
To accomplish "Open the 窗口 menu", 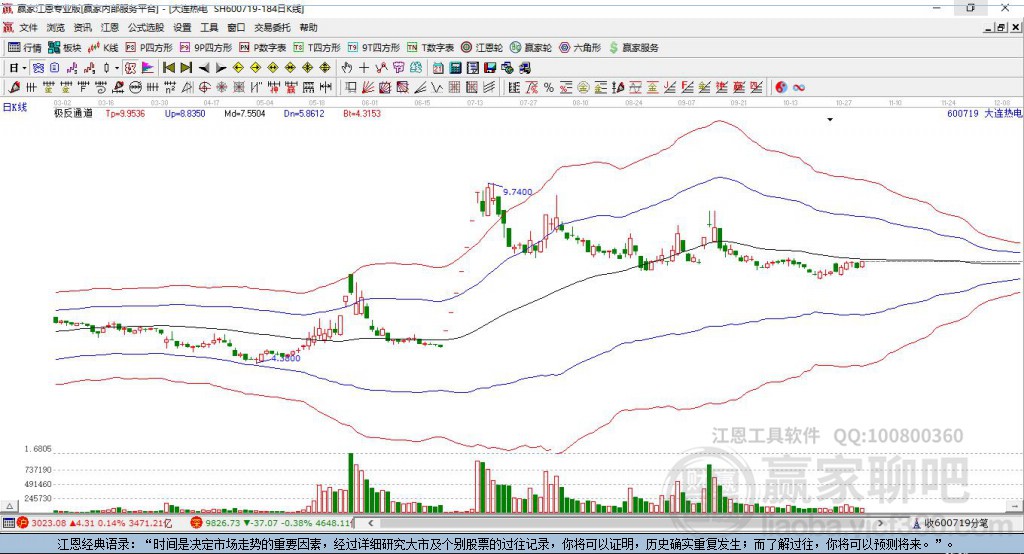I will (236, 27).
